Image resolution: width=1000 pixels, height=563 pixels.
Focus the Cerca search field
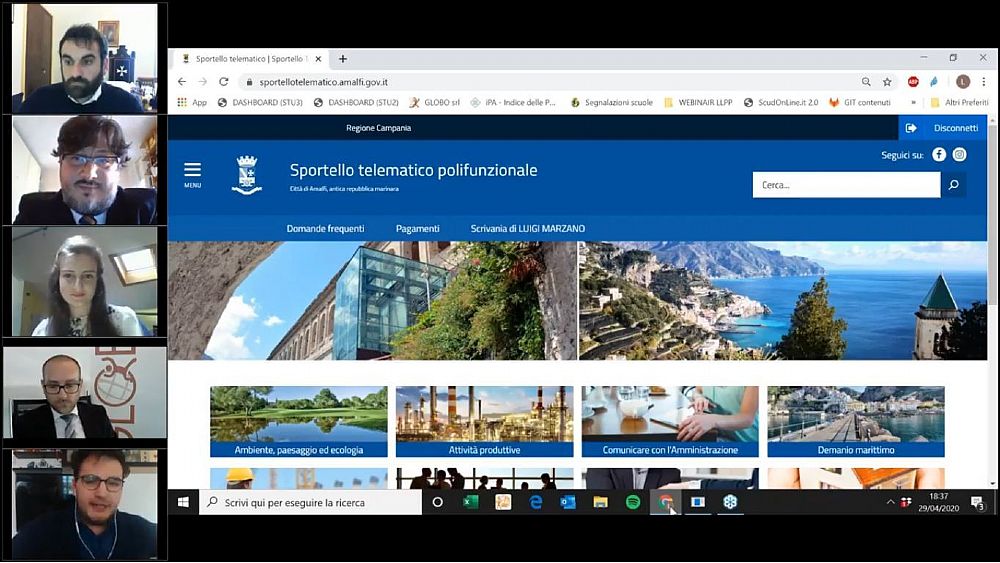(x=846, y=185)
